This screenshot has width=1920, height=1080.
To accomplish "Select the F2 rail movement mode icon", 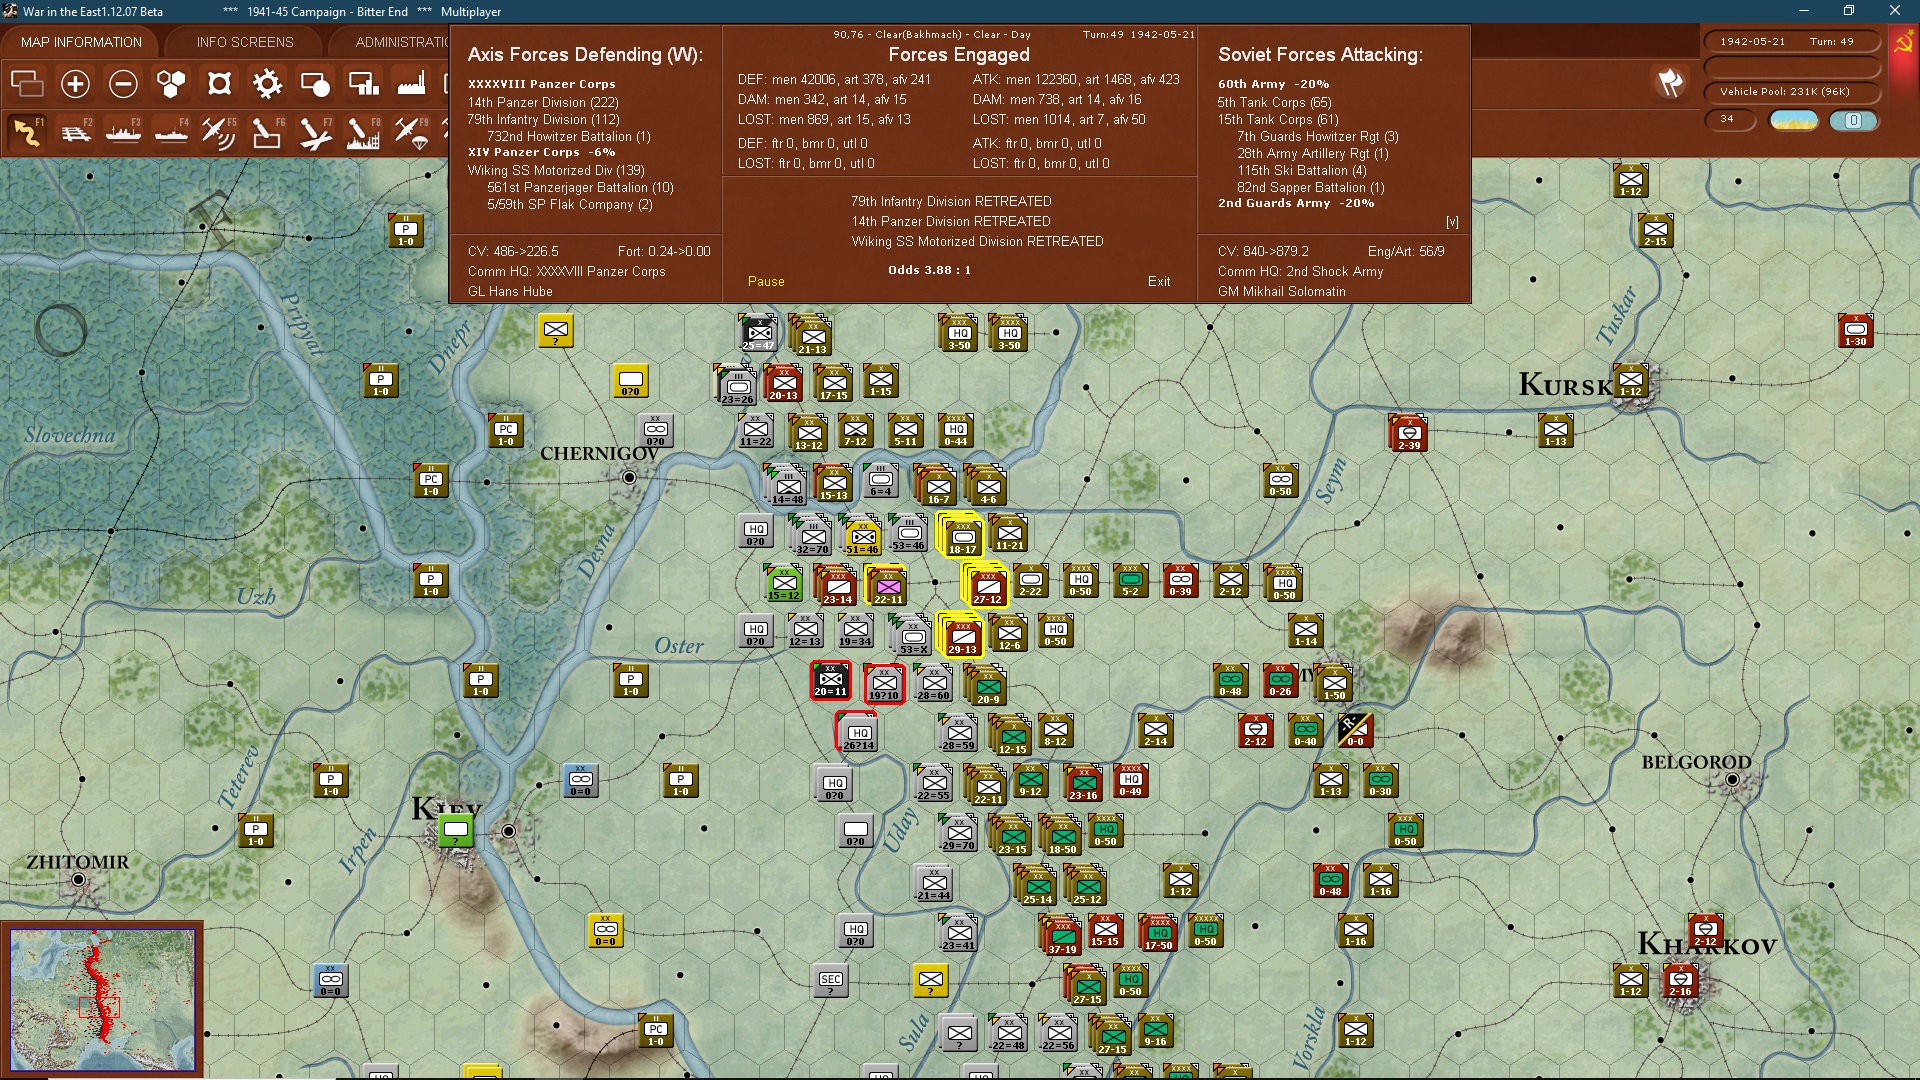I will pos(75,132).
